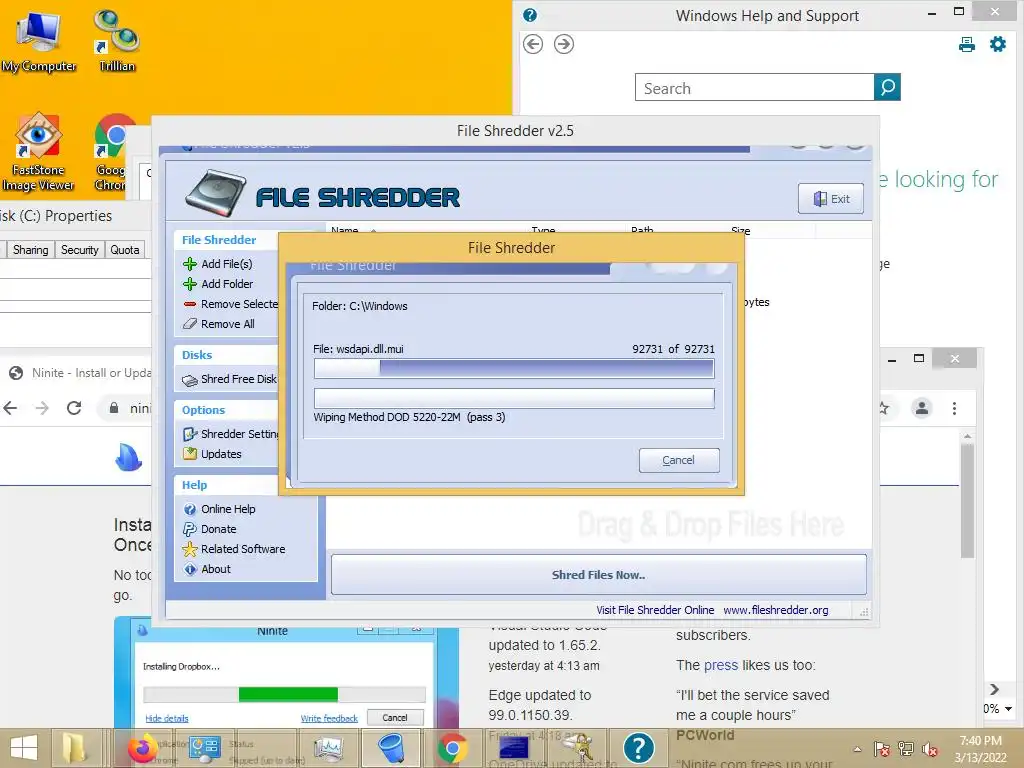Click the network tray icon
The width and height of the screenshot is (1024, 768).
(906, 749)
